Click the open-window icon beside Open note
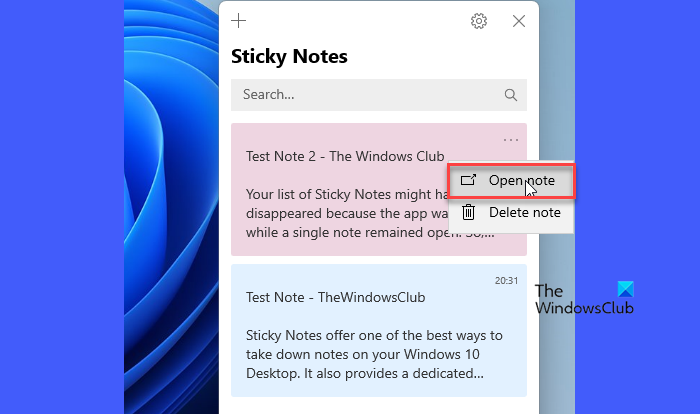This screenshot has width=700, height=414. pyautogui.click(x=468, y=180)
